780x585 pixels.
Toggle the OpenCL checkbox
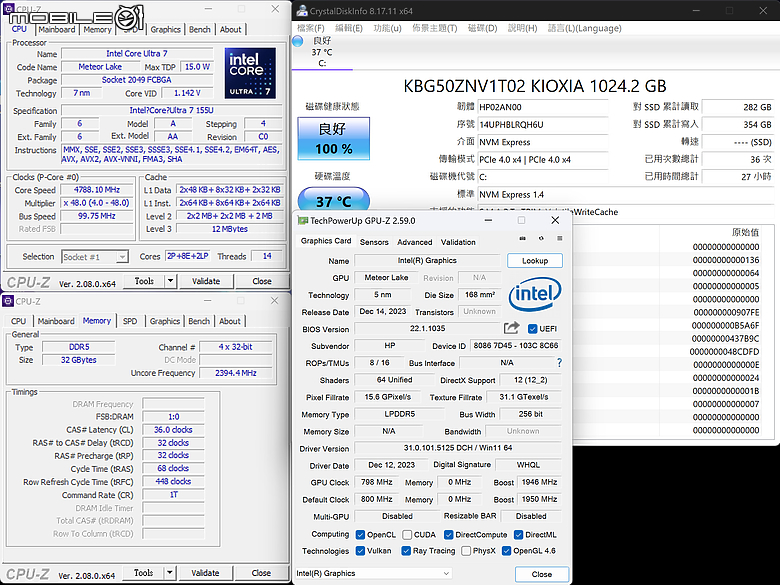tap(361, 535)
